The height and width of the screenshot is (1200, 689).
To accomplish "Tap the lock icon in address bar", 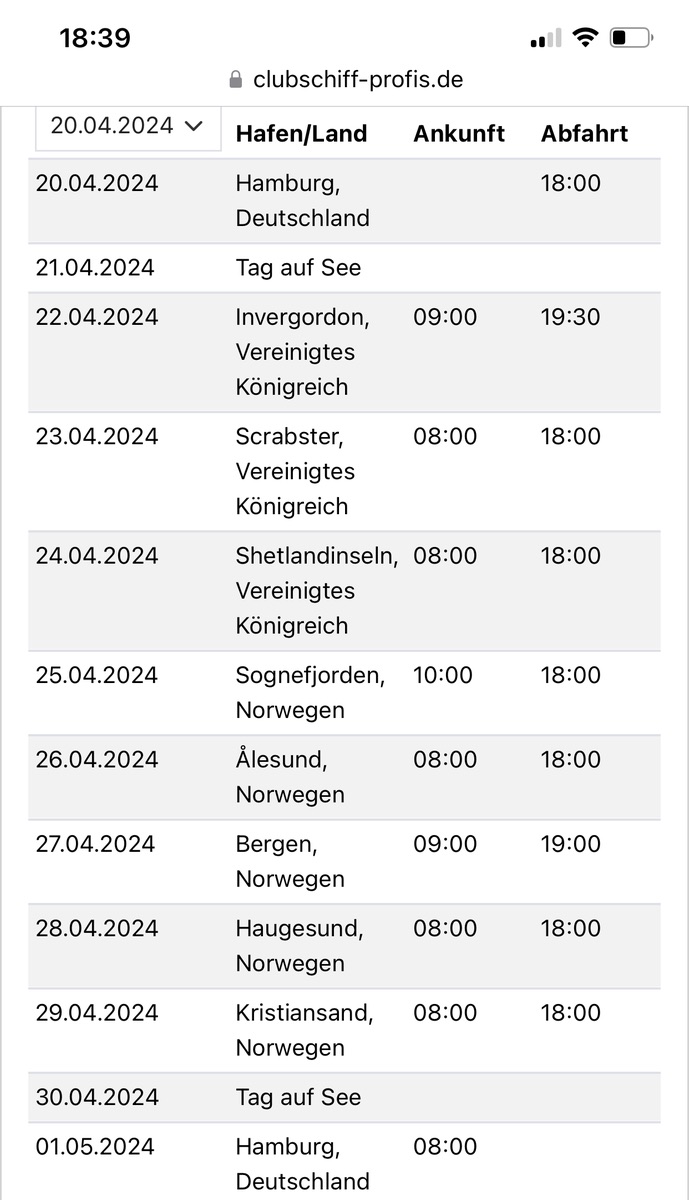I will pyautogui.click(x=236, y=80).
